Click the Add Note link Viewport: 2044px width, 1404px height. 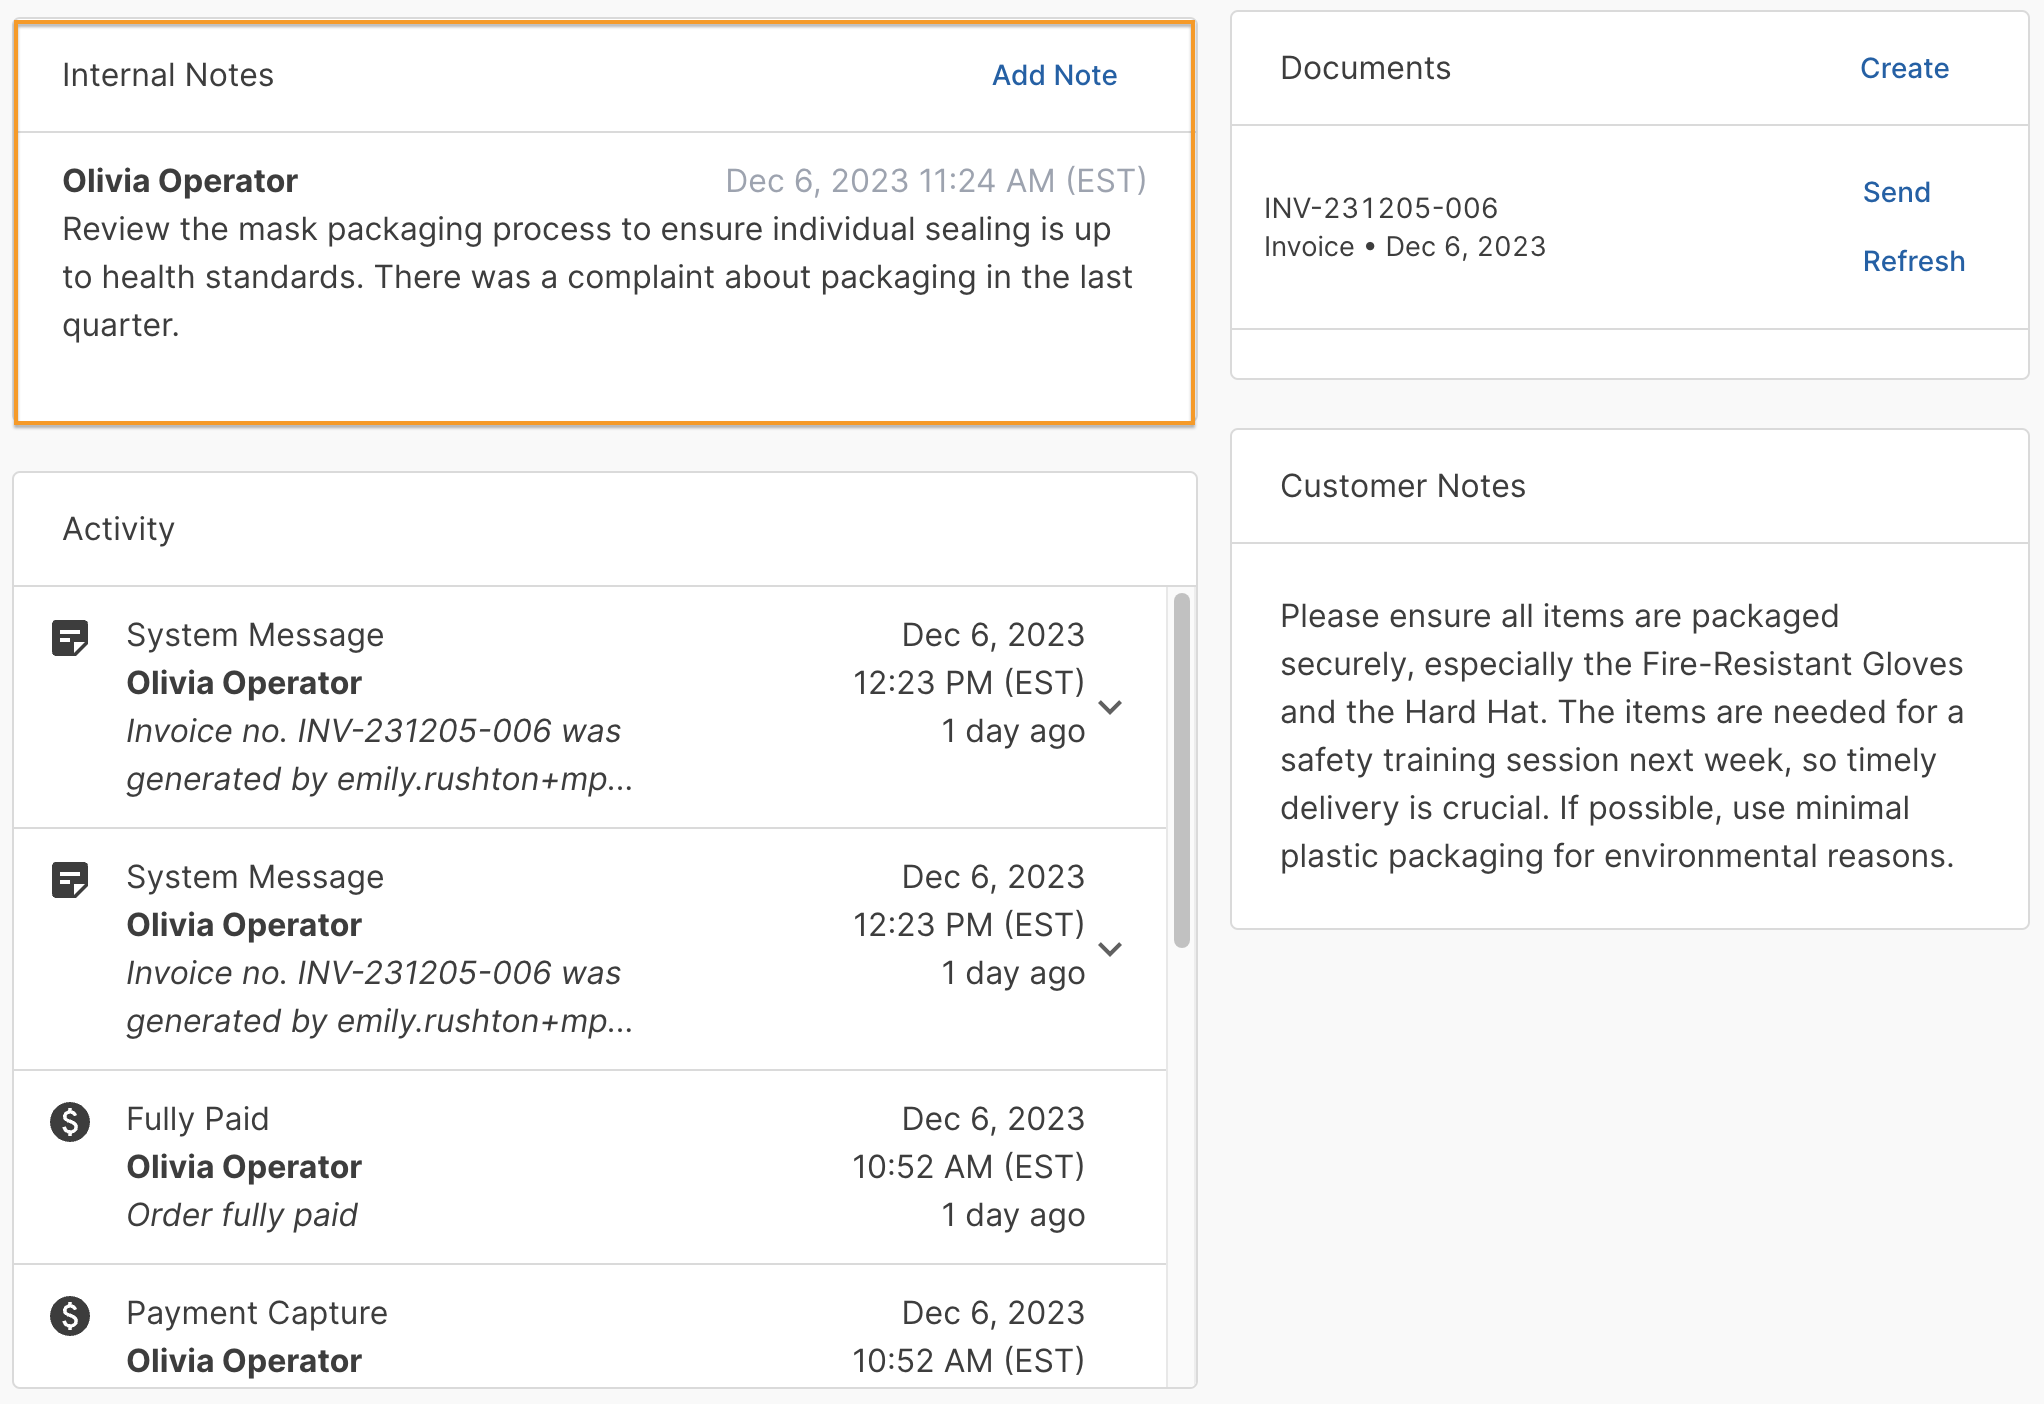[1054, 76]
